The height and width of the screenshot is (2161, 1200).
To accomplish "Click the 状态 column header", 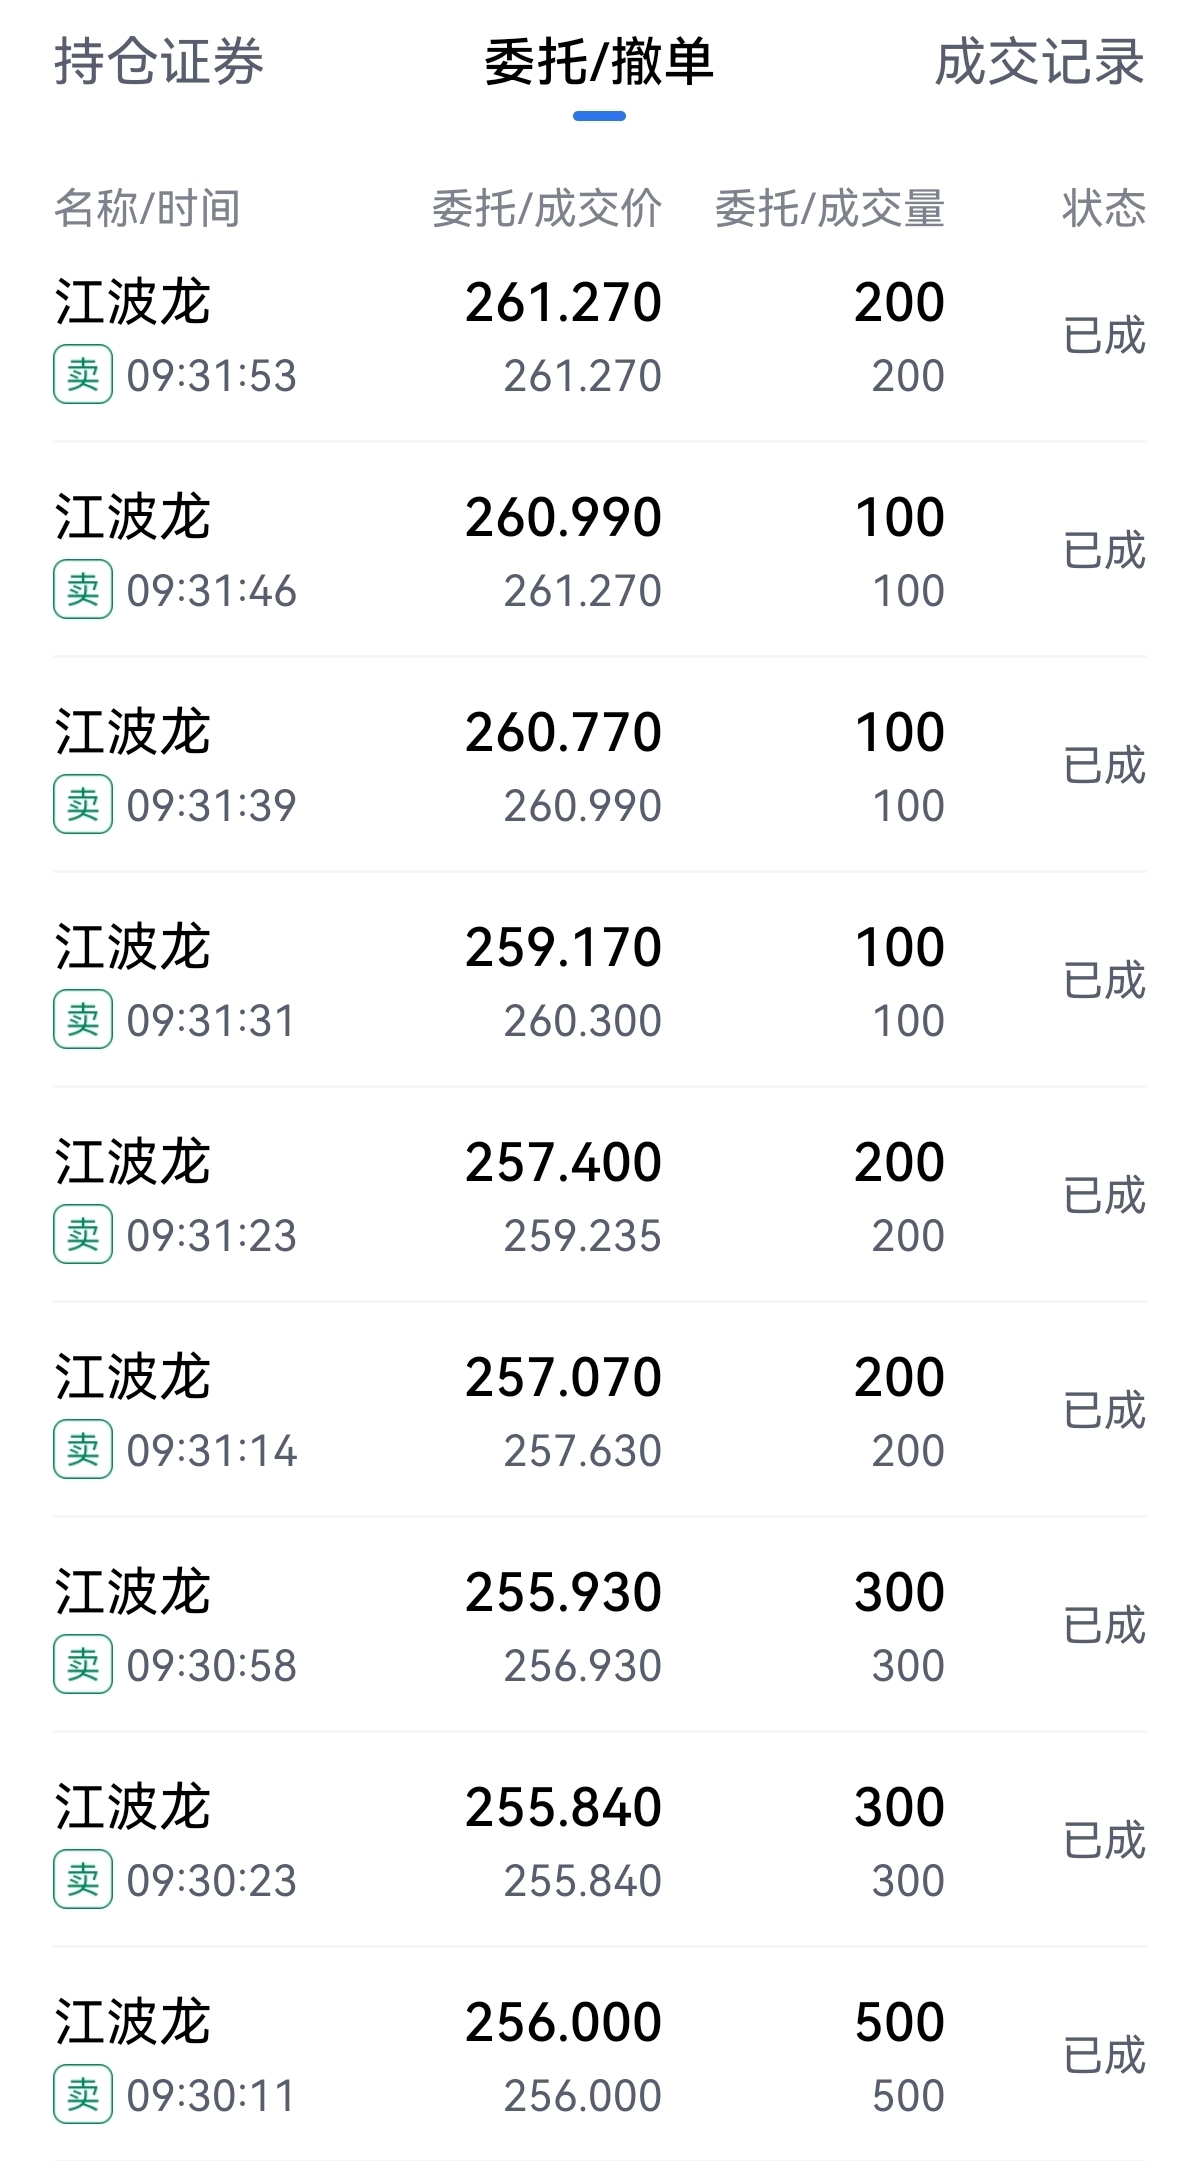I will (1103, 208).
